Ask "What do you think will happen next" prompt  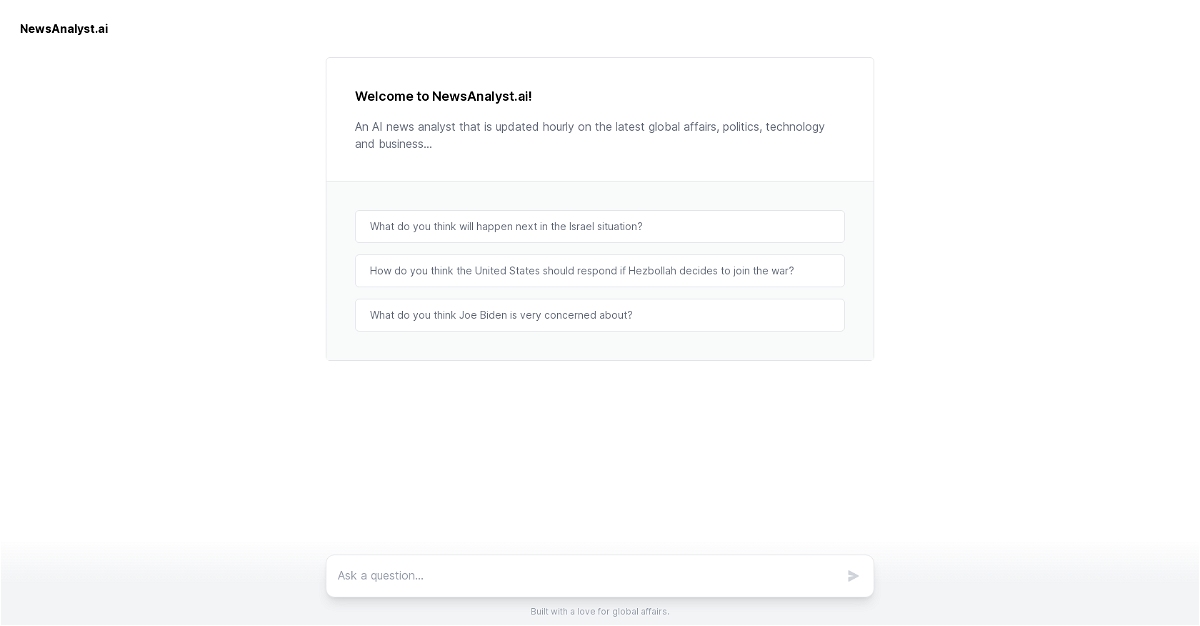coord(506,227)
